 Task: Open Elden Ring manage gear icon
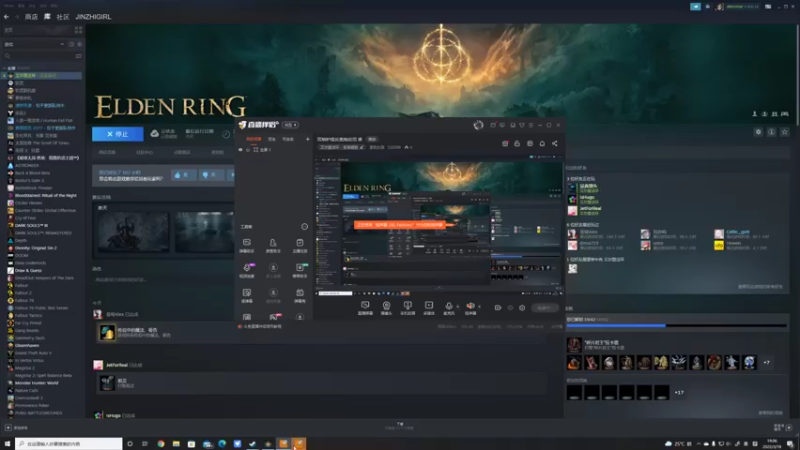pyautogui.click(x=758, y=132)
